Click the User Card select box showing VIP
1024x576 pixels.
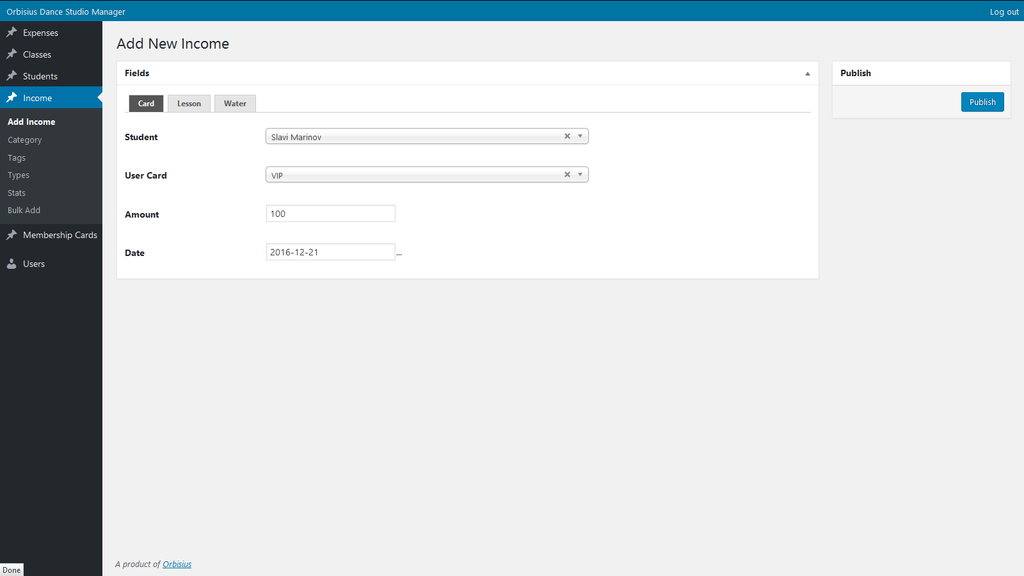pos(427,174)
